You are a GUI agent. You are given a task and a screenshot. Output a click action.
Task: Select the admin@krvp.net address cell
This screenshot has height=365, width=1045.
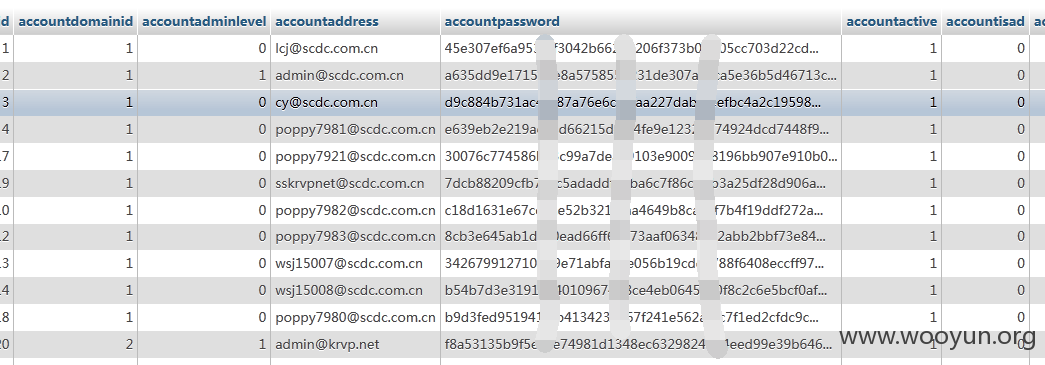click(x=355, y=344)
